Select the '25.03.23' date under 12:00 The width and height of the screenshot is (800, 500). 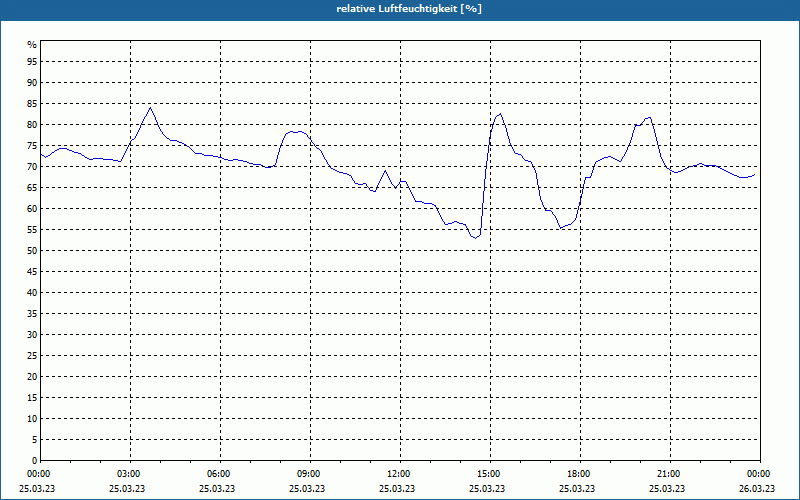(397, 488)
